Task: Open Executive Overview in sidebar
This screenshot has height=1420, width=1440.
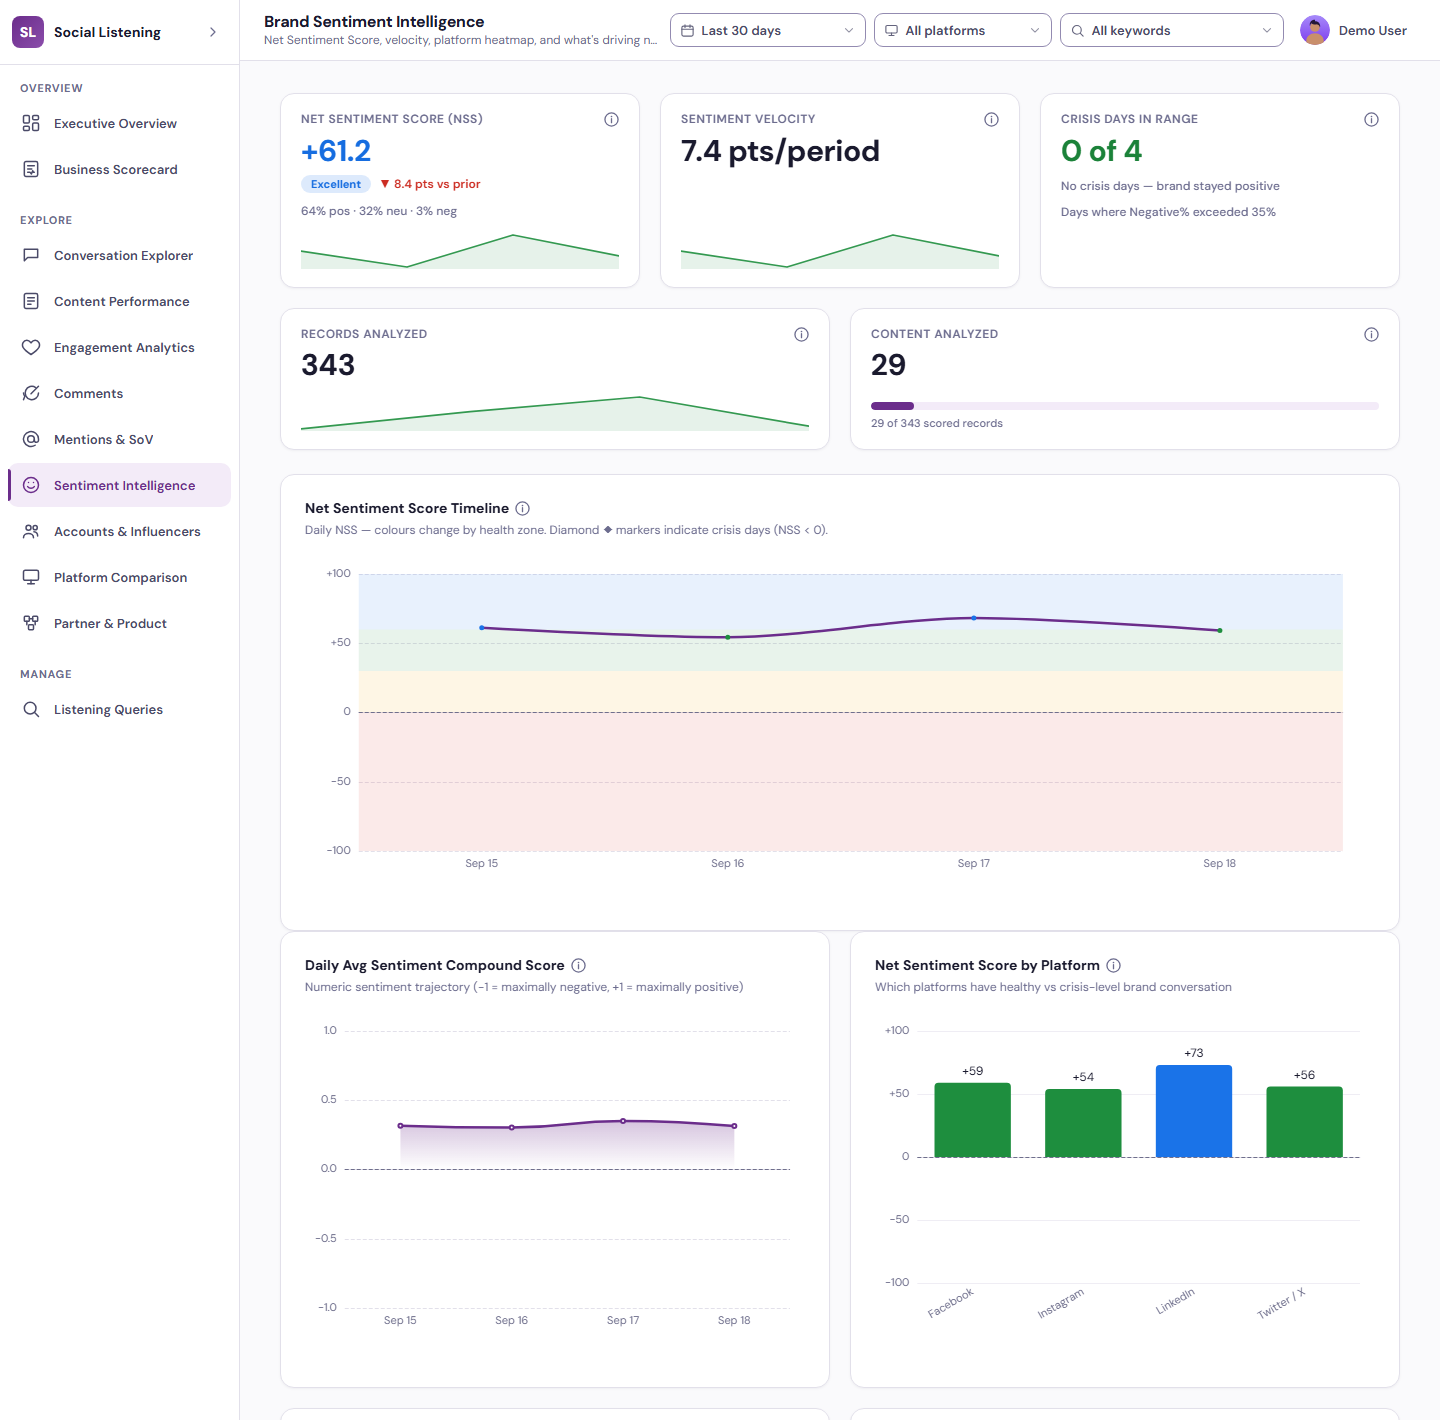Action: [119, 124]
